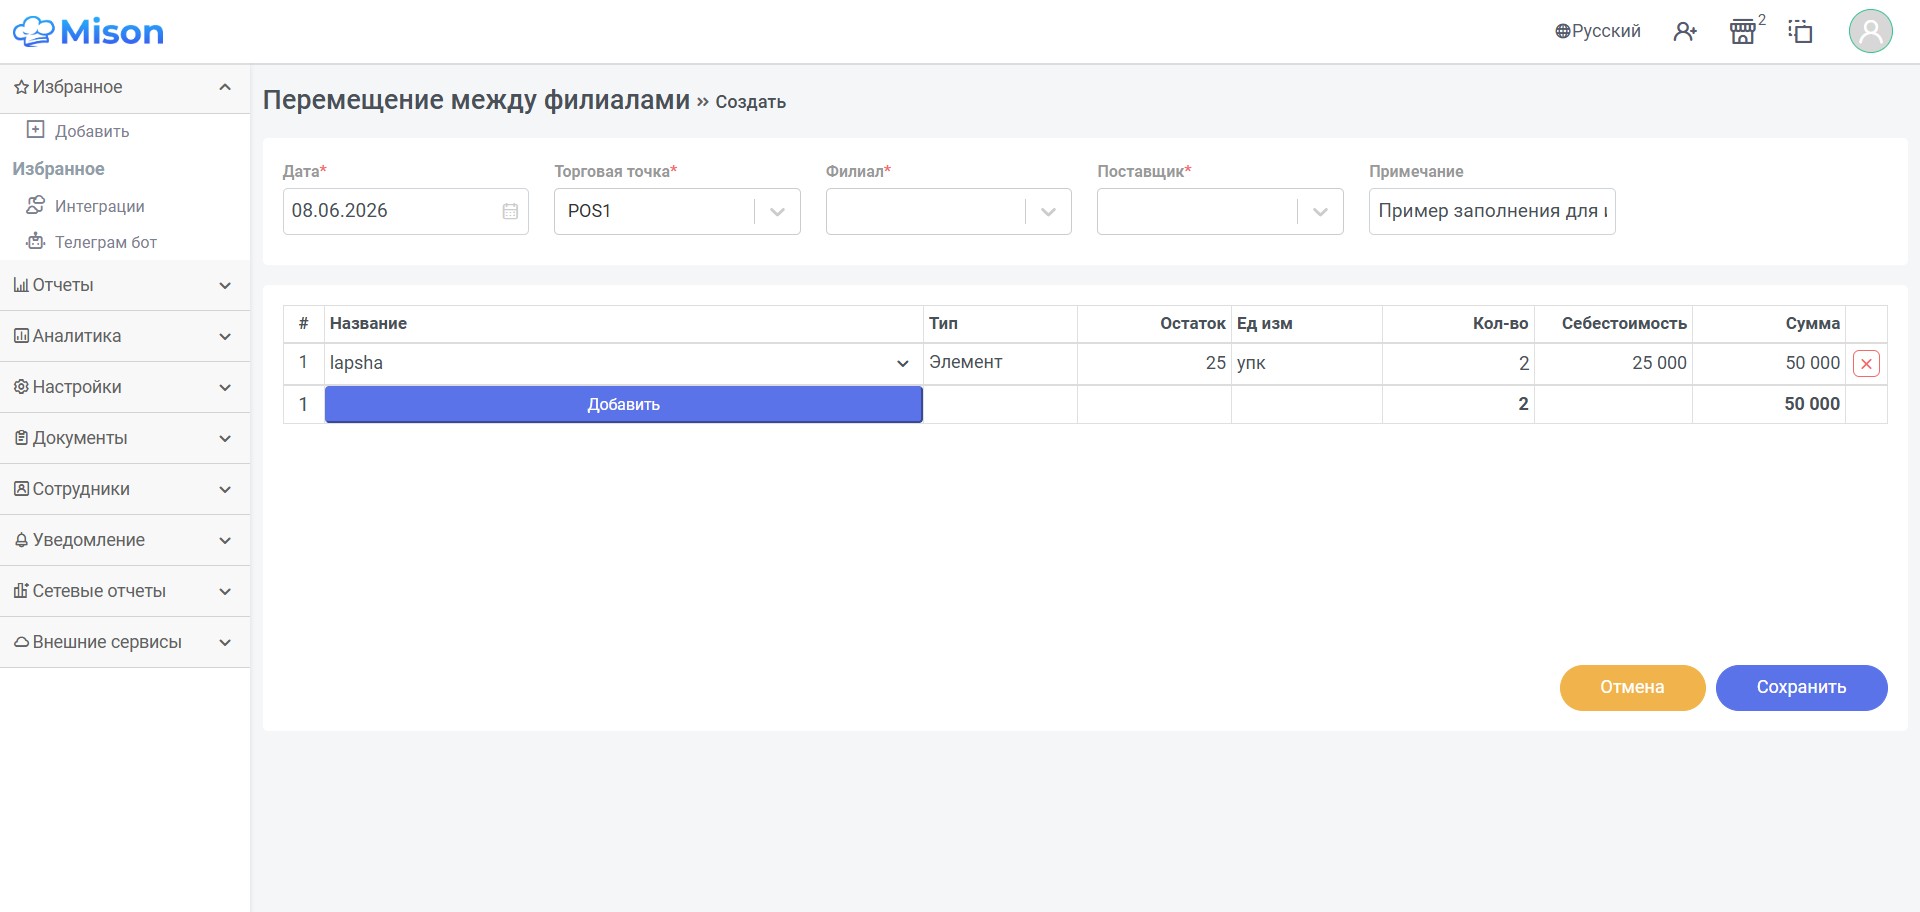Expand the Сотрудники menu
The image size is (1920, 912).
click(x=125, y=489)
